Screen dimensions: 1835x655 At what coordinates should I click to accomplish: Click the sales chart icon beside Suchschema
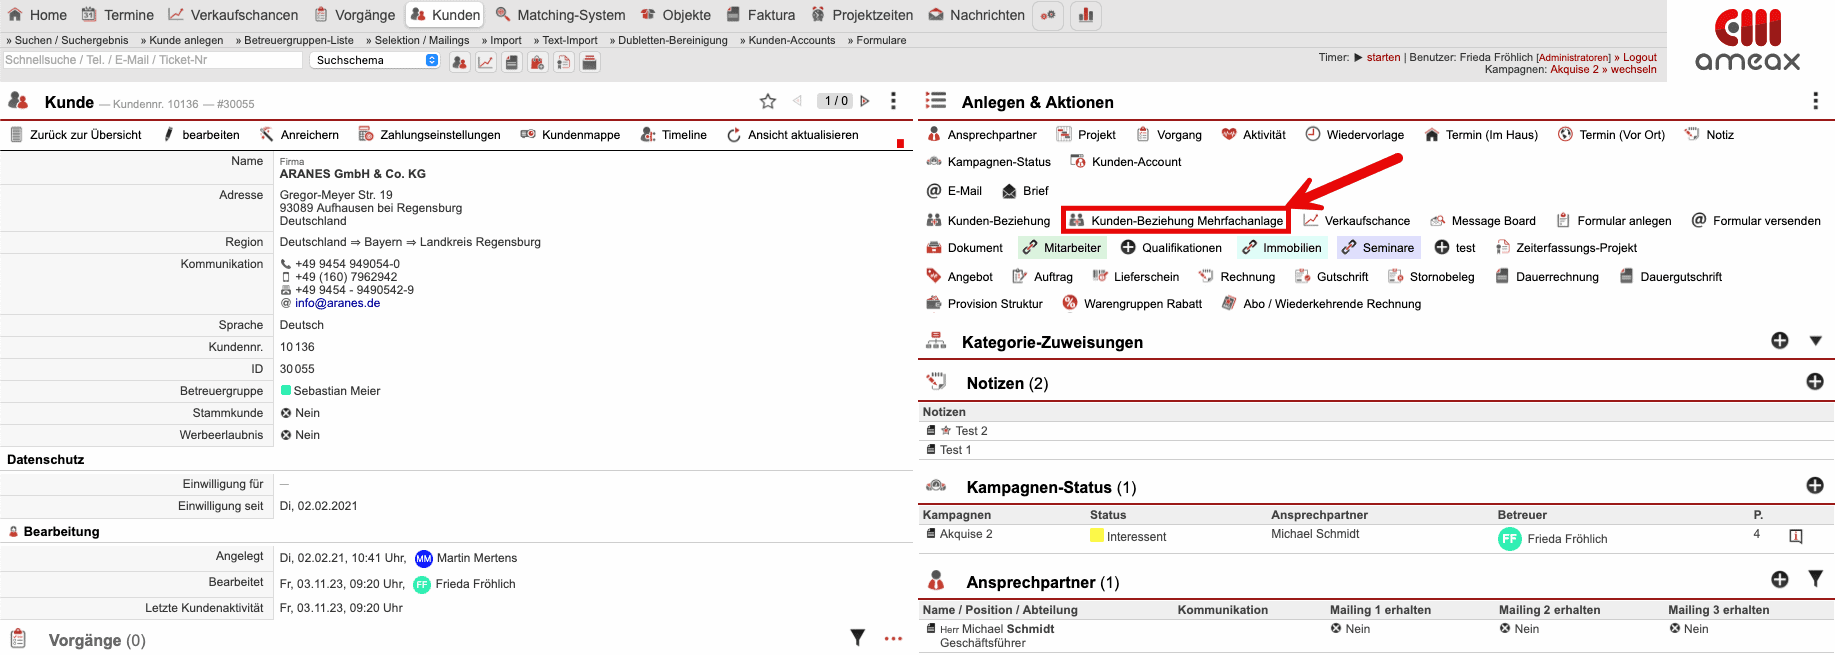tap(485, 62)
